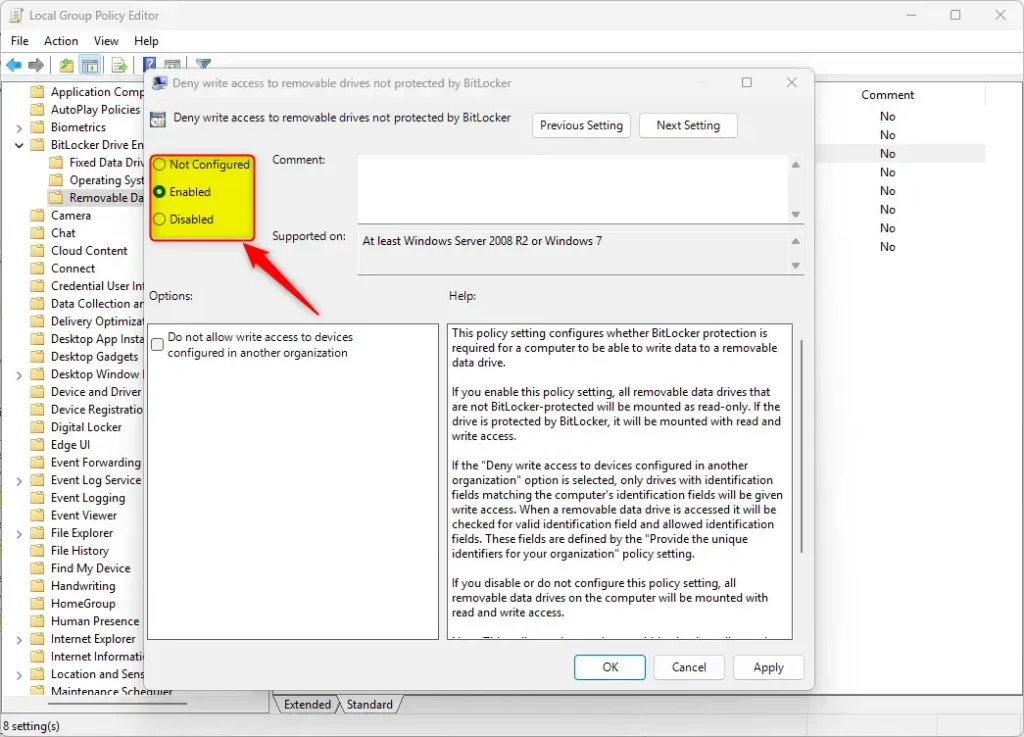The image size is (1024, 737).
Task: Select the Human Presence tree item
Action: pyautogui.click(x=95, y=620)
